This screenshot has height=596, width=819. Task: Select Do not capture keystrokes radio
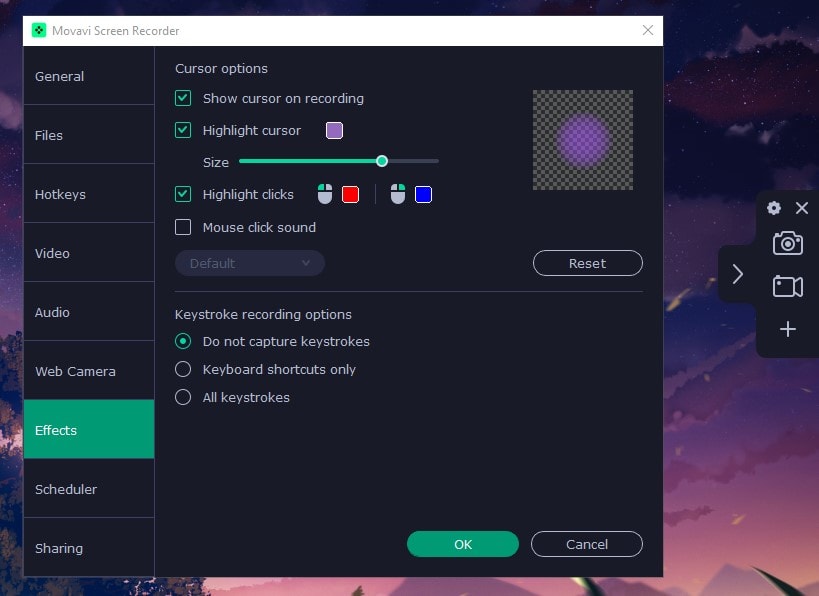[183, 341]
